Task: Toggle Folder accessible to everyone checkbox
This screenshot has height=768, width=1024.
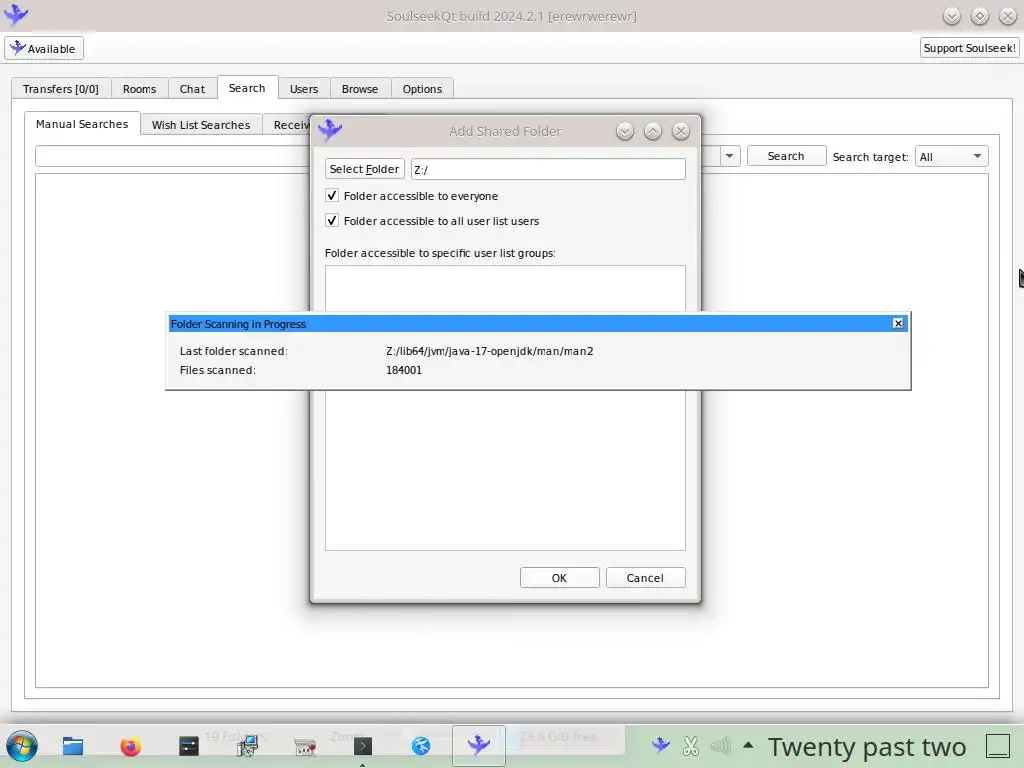Action: pyautogui.click(x=332, y=195)
